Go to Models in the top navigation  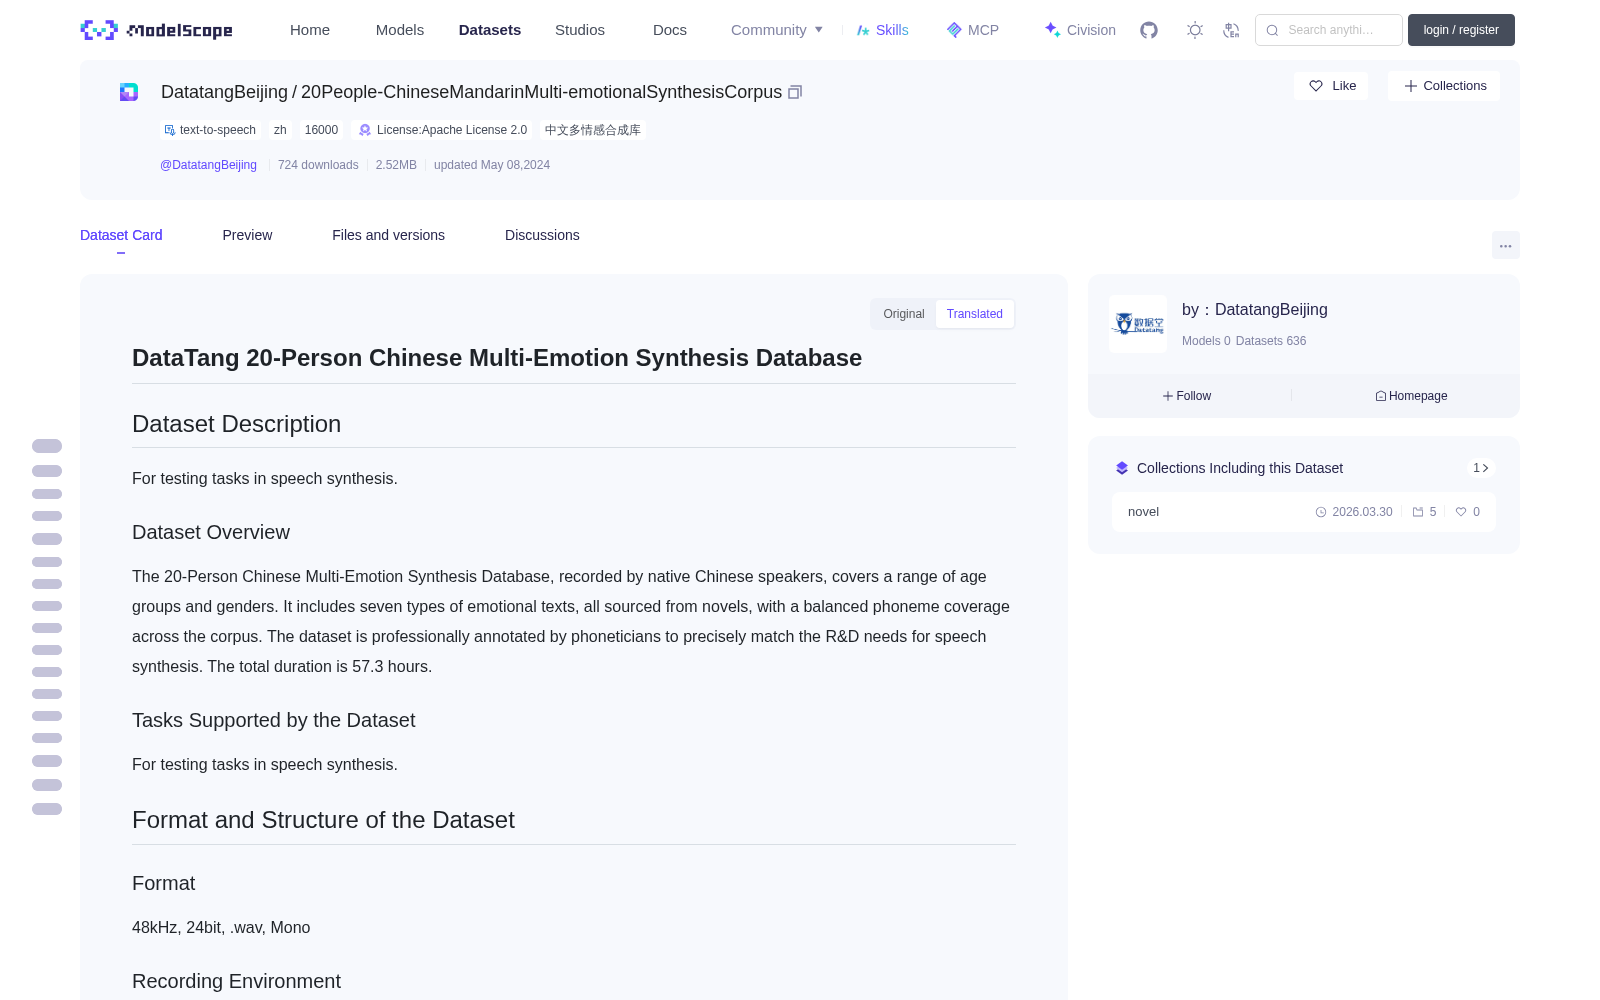click(x=400, y=30)
